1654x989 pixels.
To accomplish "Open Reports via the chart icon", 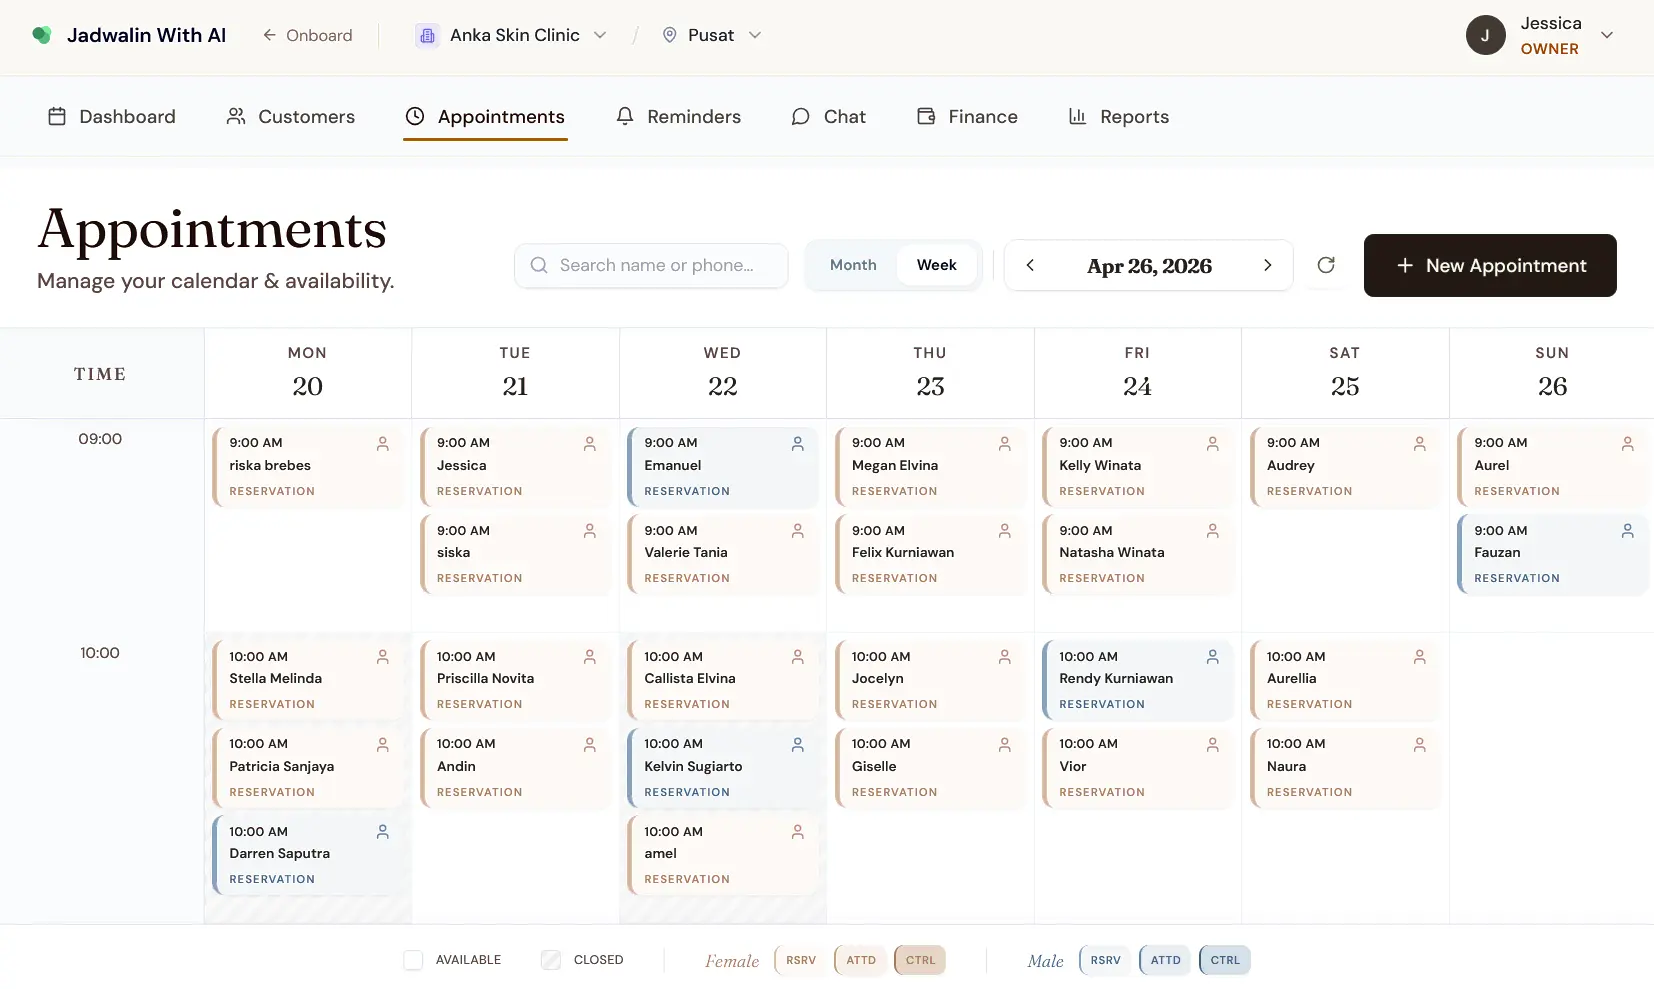I will 1080,116.
